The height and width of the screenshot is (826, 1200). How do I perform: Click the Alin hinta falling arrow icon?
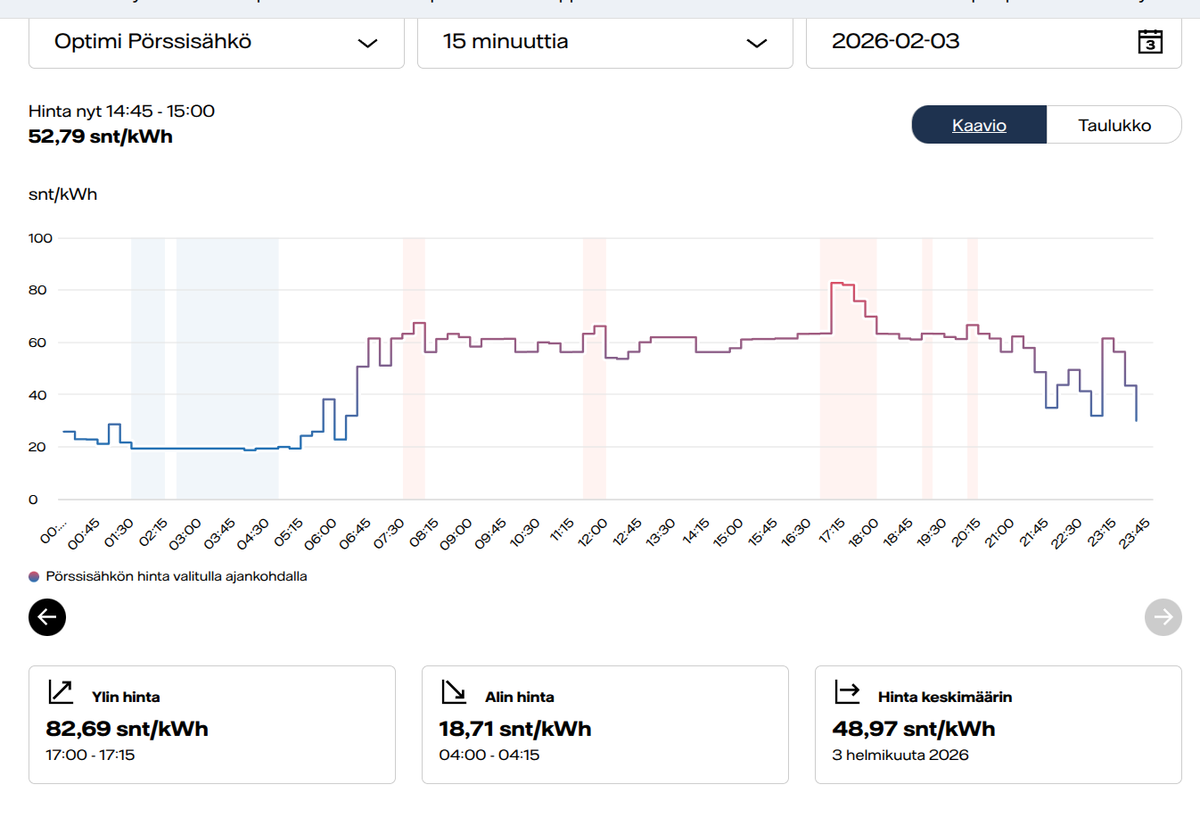pos(453,691)
